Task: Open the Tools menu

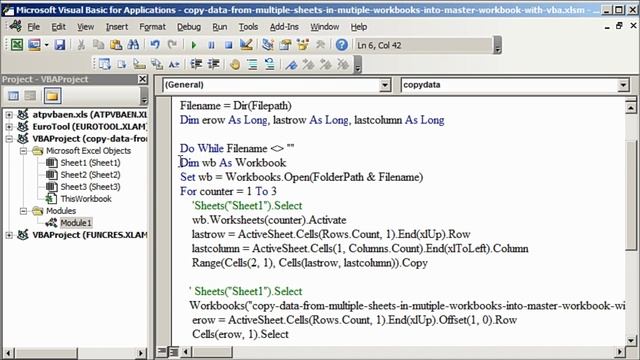Action: tap(248, 27)
